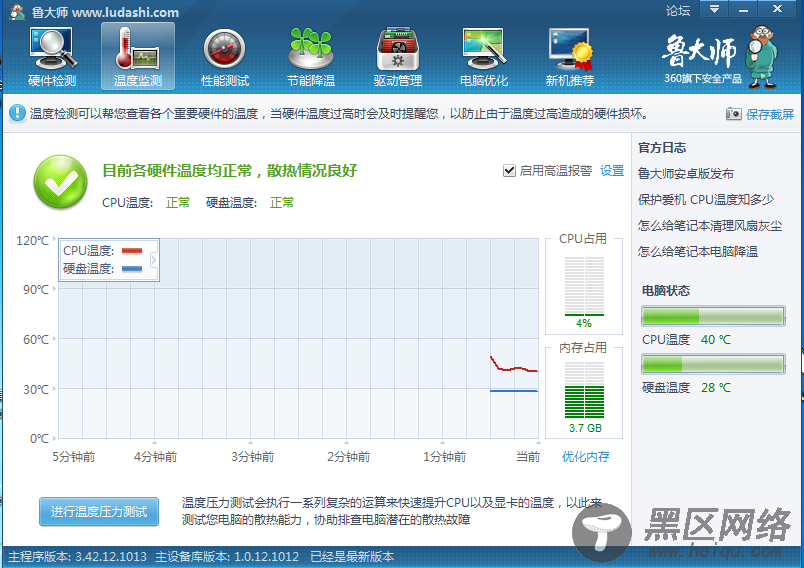Click the 已经是最新版本 status text
Image resolution: width=804 pixels, height=568 pixels.
tap(352, 557)
